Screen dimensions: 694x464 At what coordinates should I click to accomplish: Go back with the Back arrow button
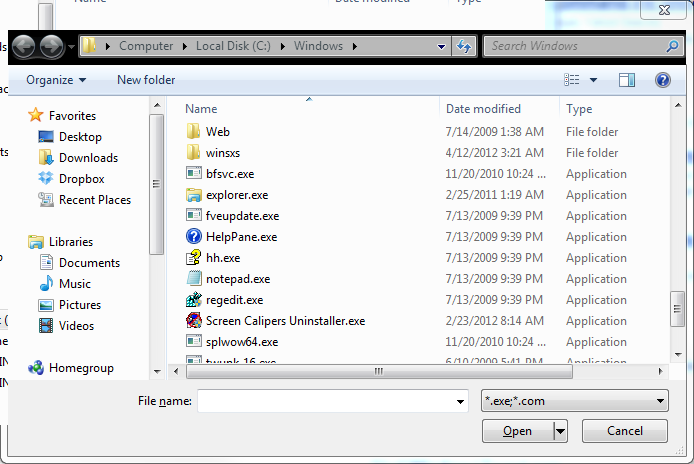pos(23,46)
